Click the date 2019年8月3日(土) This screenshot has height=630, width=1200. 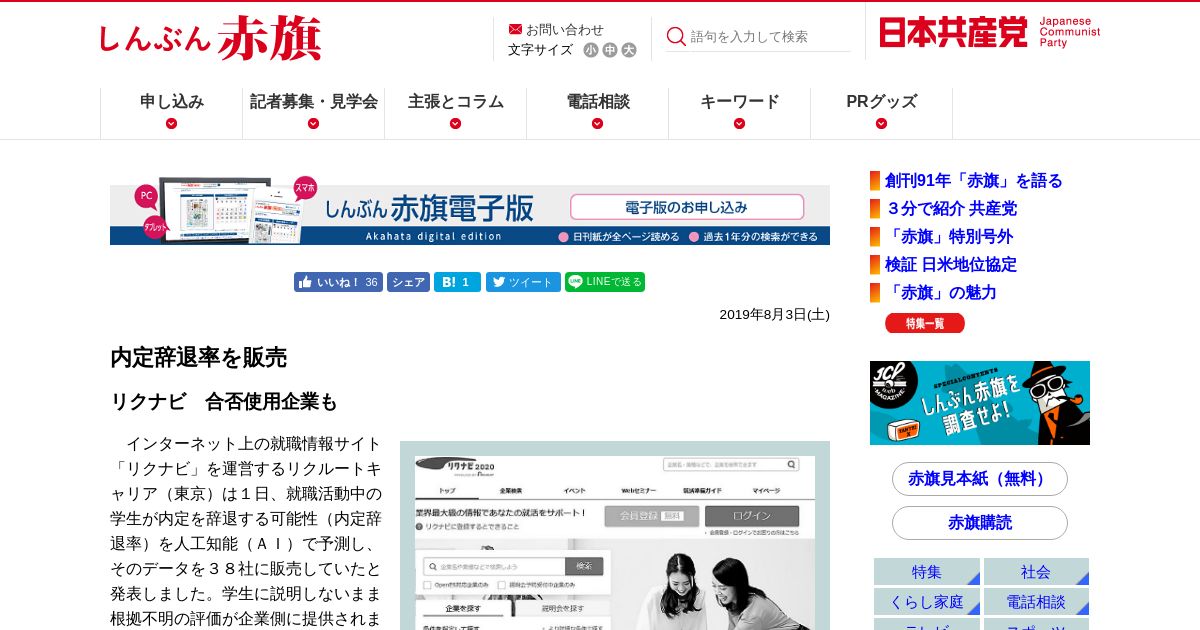(x=774, y=314)
